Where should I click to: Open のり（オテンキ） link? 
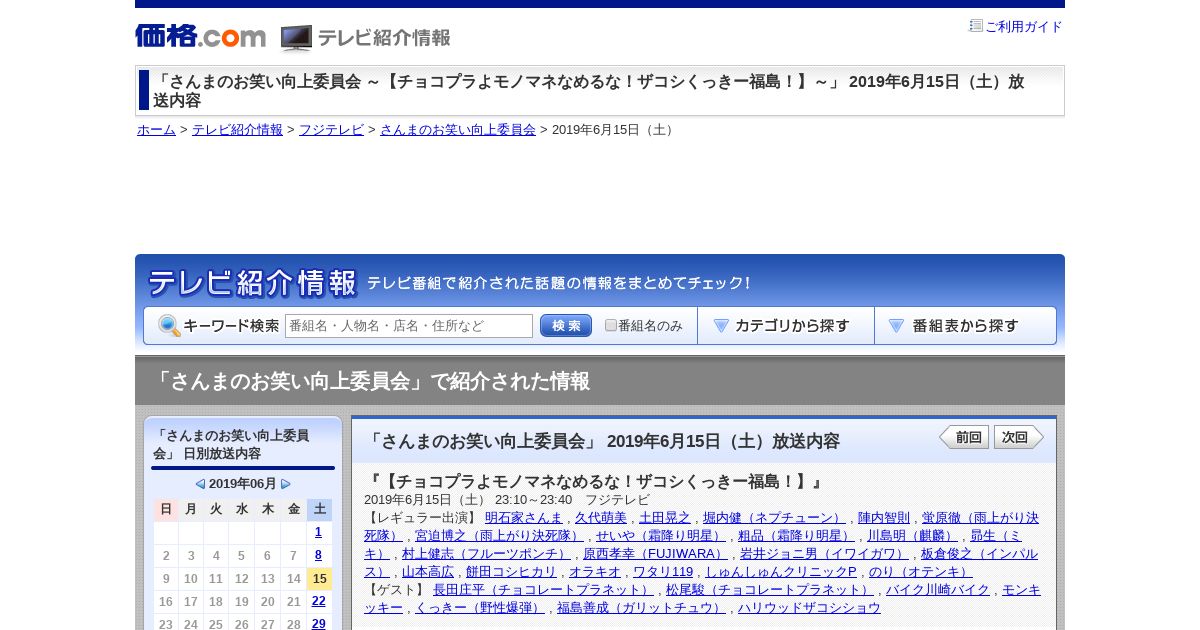920,571
